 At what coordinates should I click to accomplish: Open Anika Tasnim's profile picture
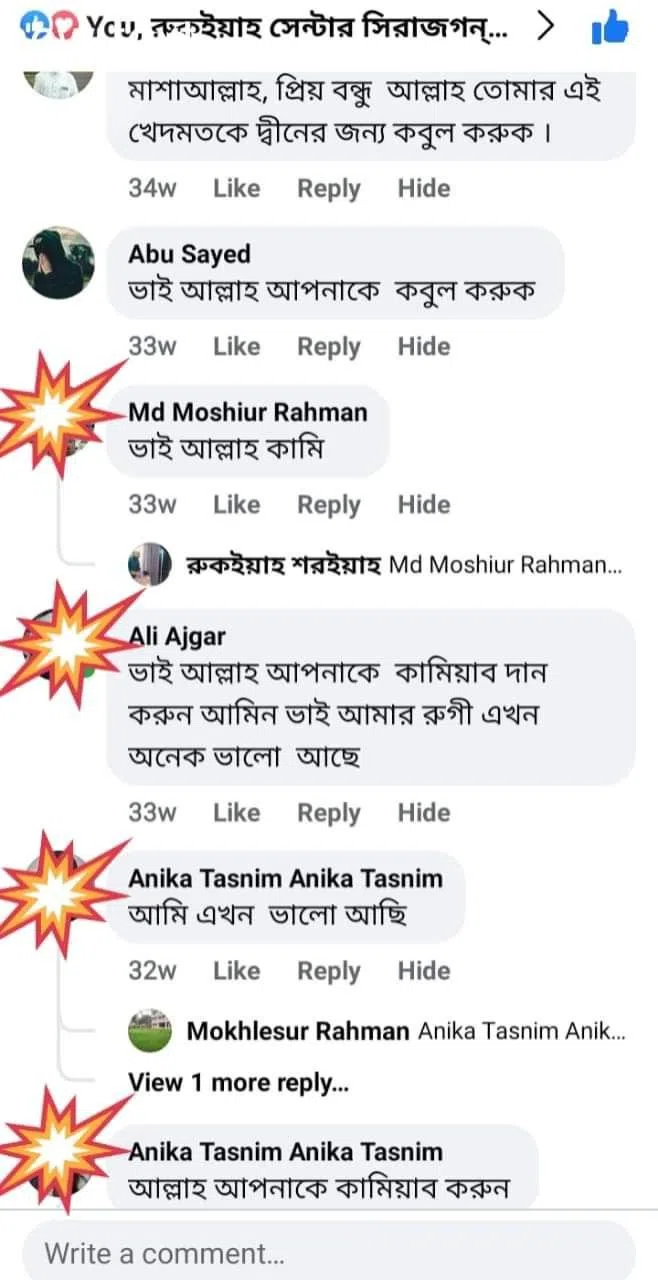(58, 888)
